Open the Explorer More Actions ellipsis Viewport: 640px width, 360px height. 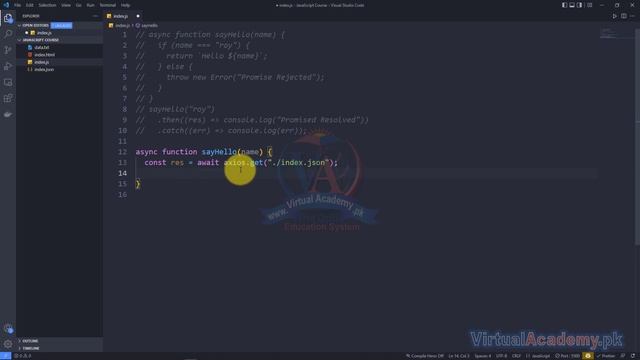coord(96,16)
